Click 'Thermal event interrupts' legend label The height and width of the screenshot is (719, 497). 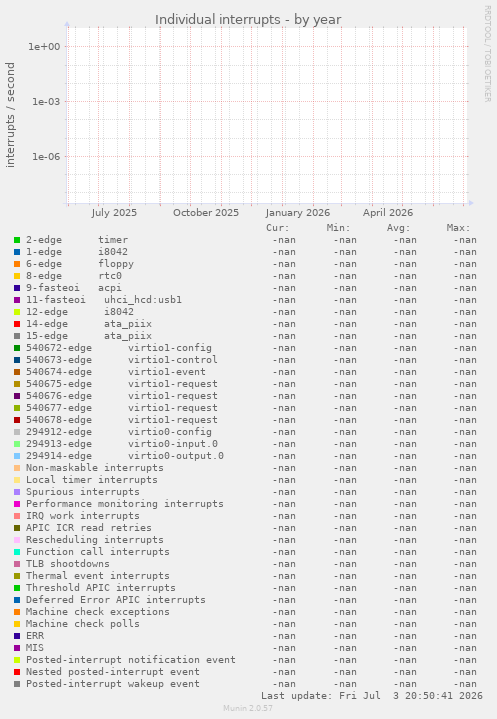point(98,575)
